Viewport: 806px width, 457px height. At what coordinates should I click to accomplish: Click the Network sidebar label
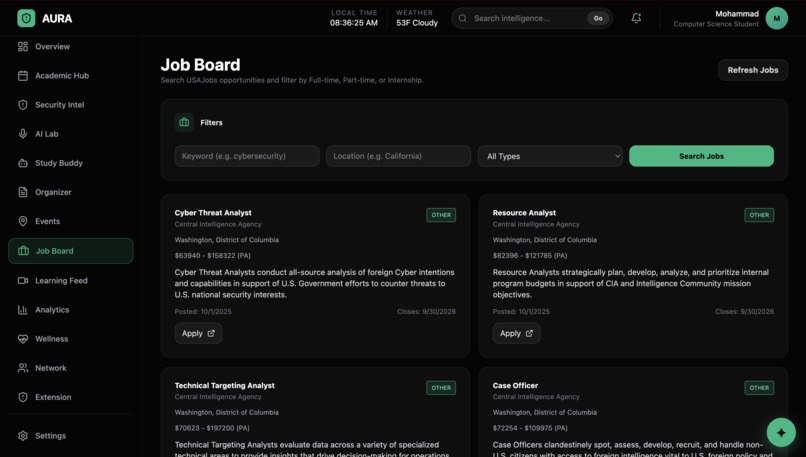50,368
